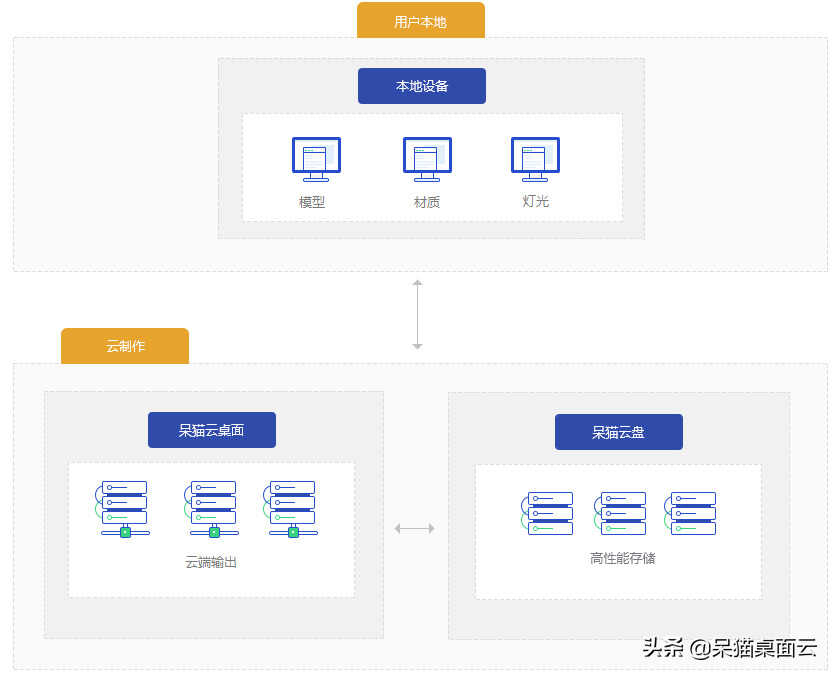Screen dimensions: 836x677
Task: Click the monitor icon above 材质
Action: [427, 159]
